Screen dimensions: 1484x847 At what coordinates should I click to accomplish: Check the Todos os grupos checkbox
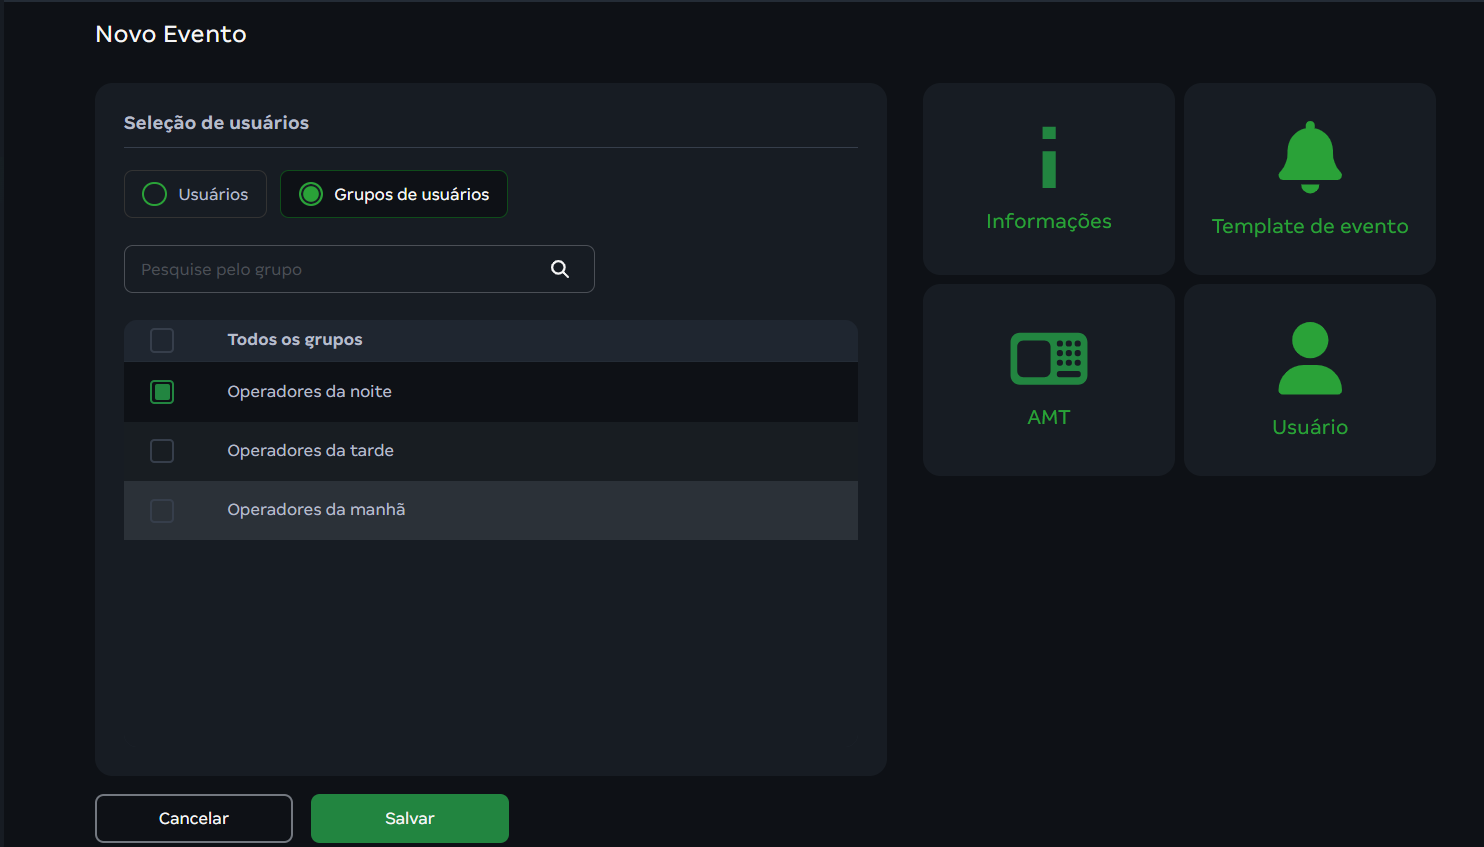pyautogui.click(x=162, y=340)
